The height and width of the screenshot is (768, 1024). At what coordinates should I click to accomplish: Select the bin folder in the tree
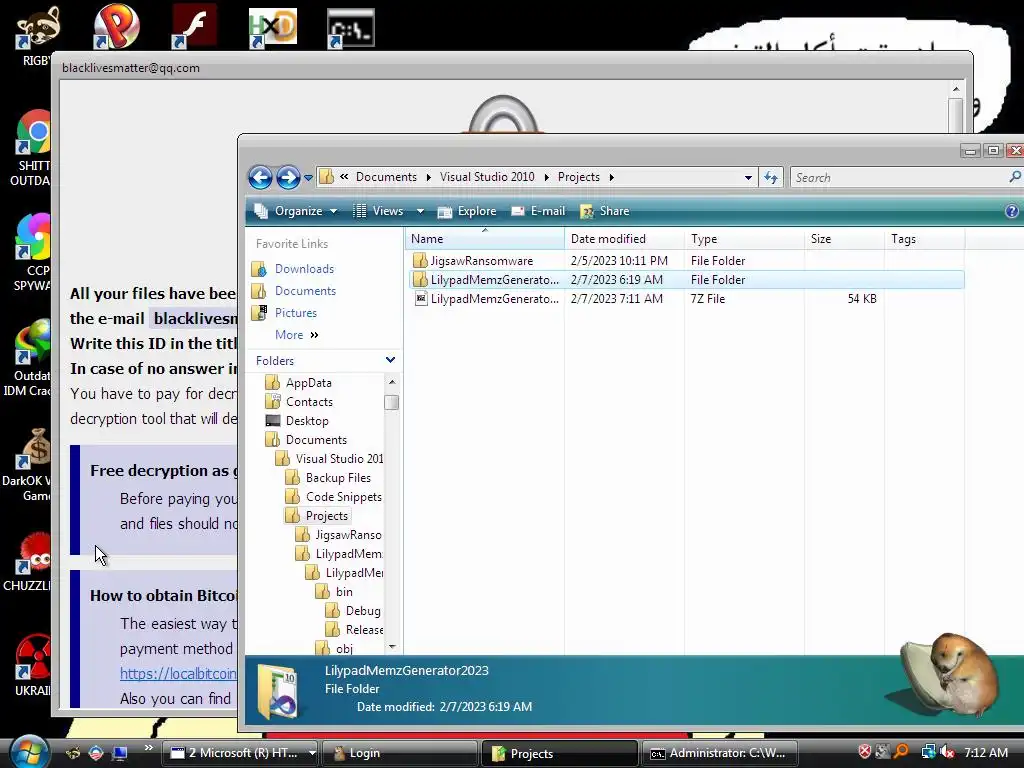pyautogui.click(x=344, y=592)
